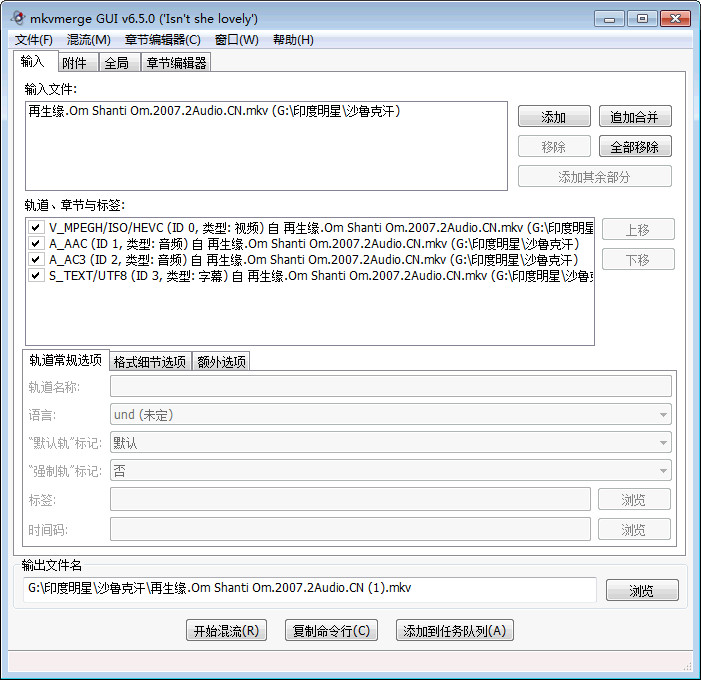Open the 章节编辑器(C) menu
Screen dimensions: 701x680
tap(162, 40)
